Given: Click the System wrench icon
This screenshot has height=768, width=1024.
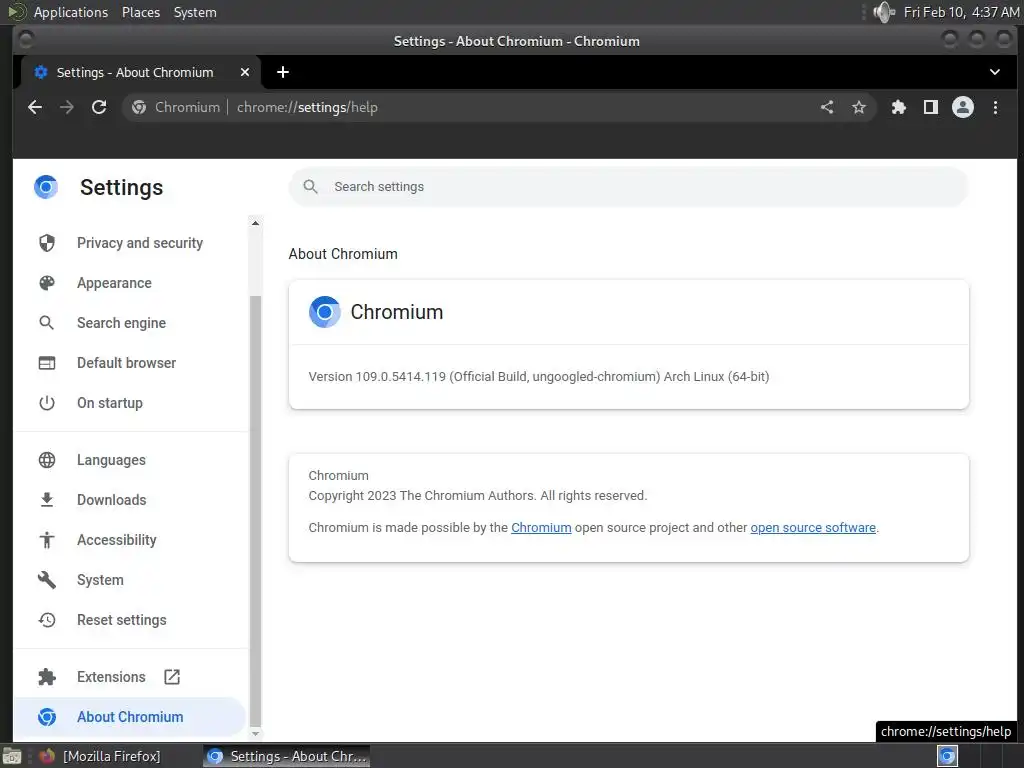Looking at the screenshot, I should (x=47, y=580).
